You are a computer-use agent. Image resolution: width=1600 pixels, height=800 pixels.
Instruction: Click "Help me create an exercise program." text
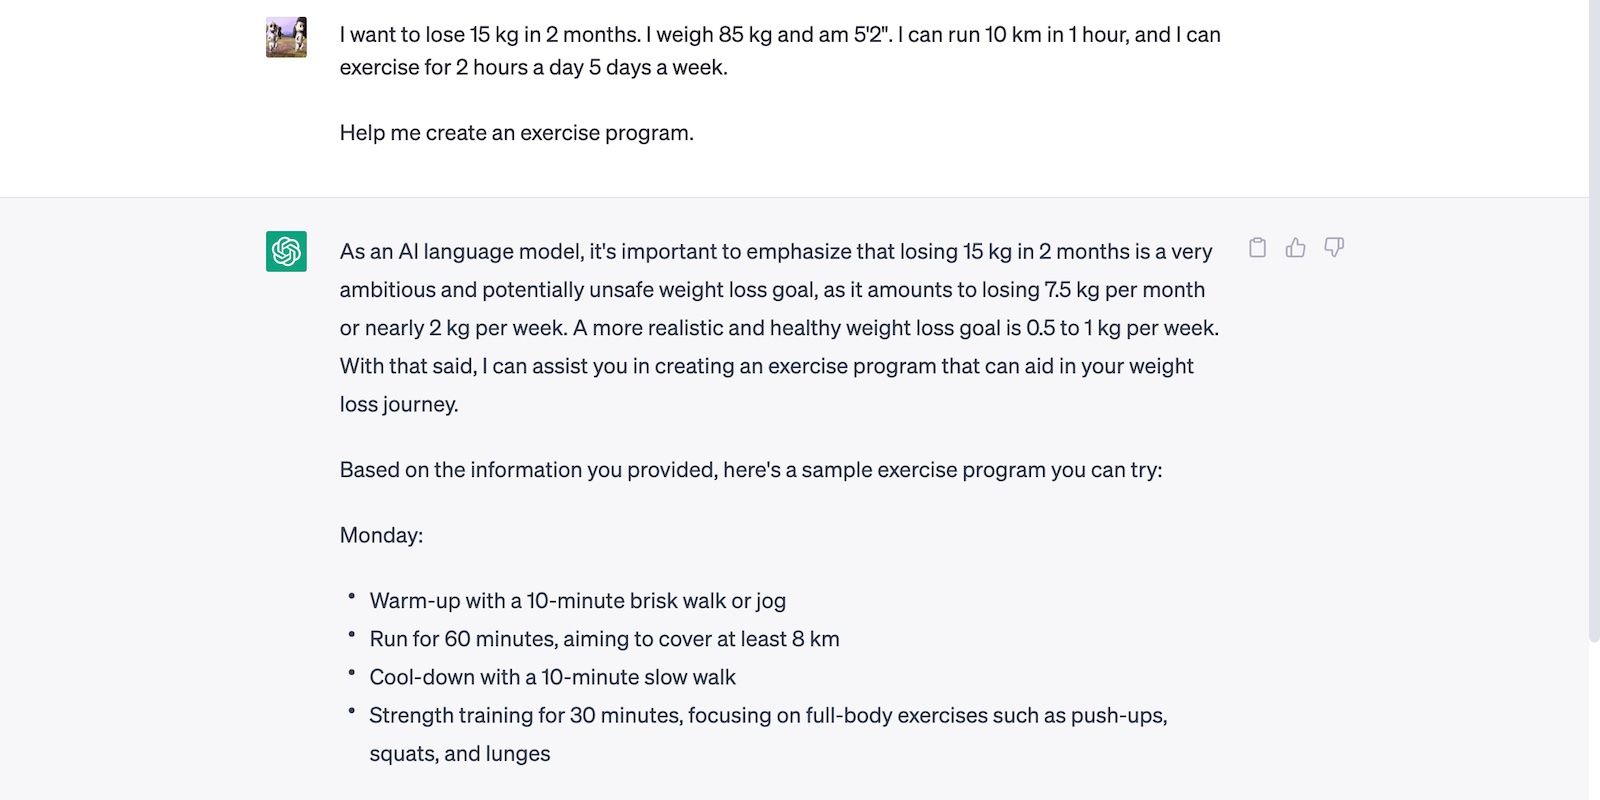tap(516, 133)
